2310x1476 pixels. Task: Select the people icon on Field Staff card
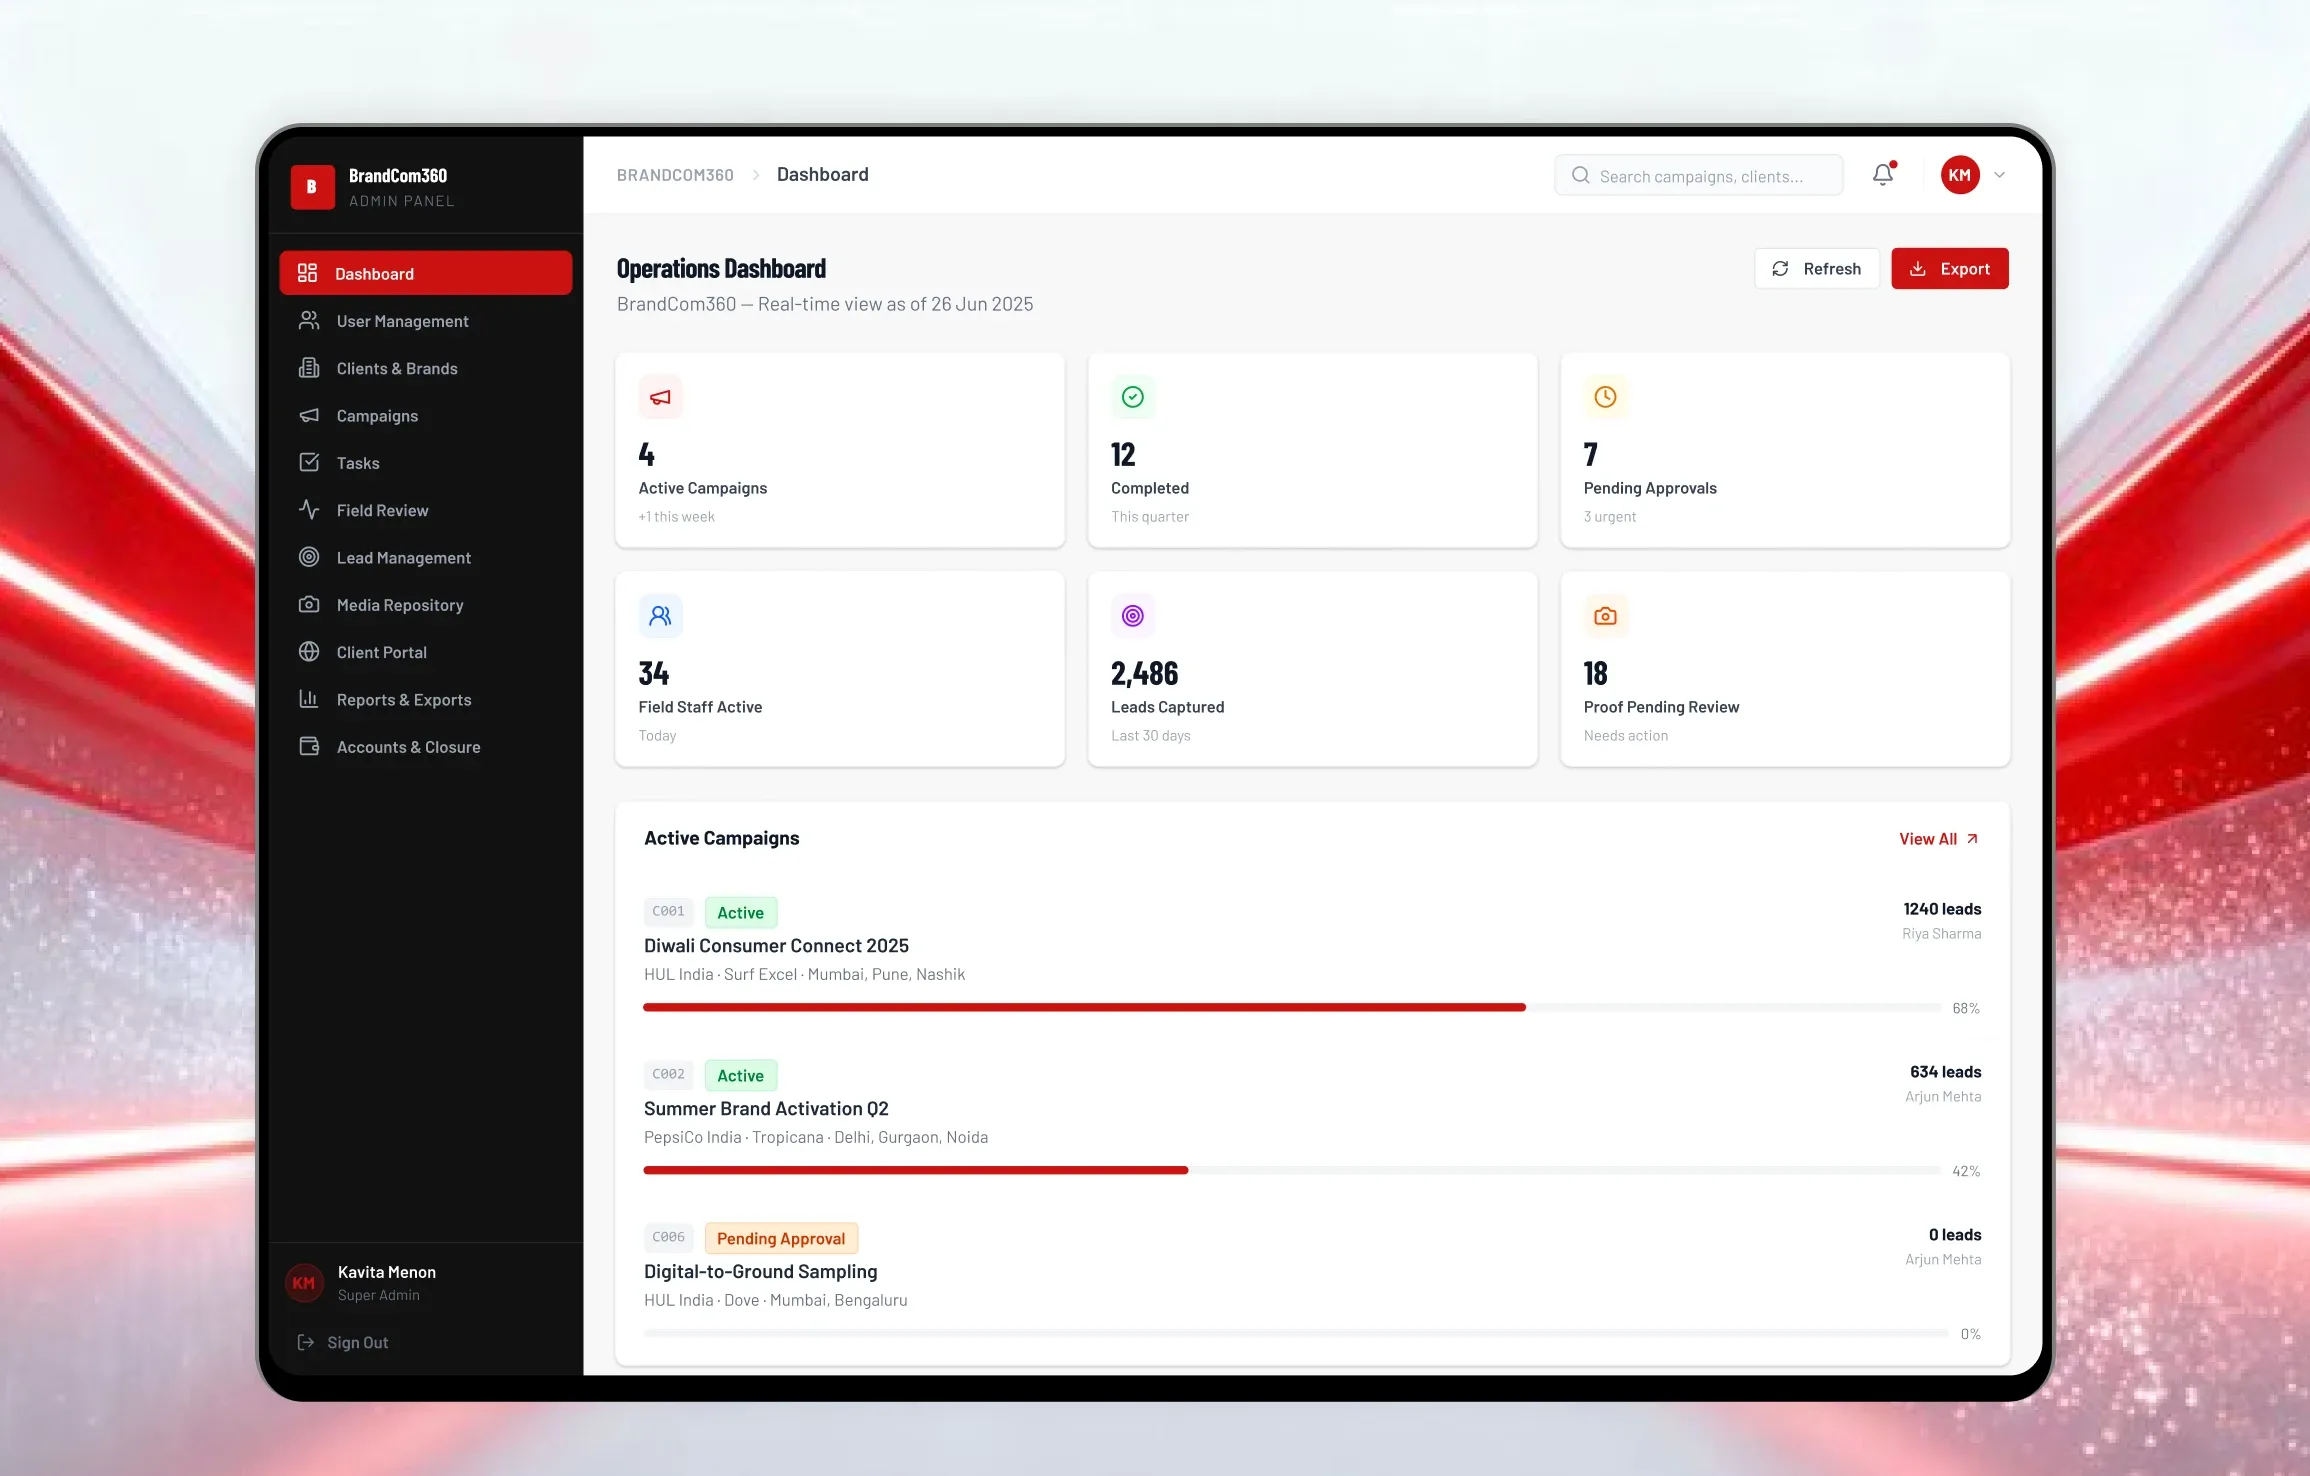pos(661,616)
